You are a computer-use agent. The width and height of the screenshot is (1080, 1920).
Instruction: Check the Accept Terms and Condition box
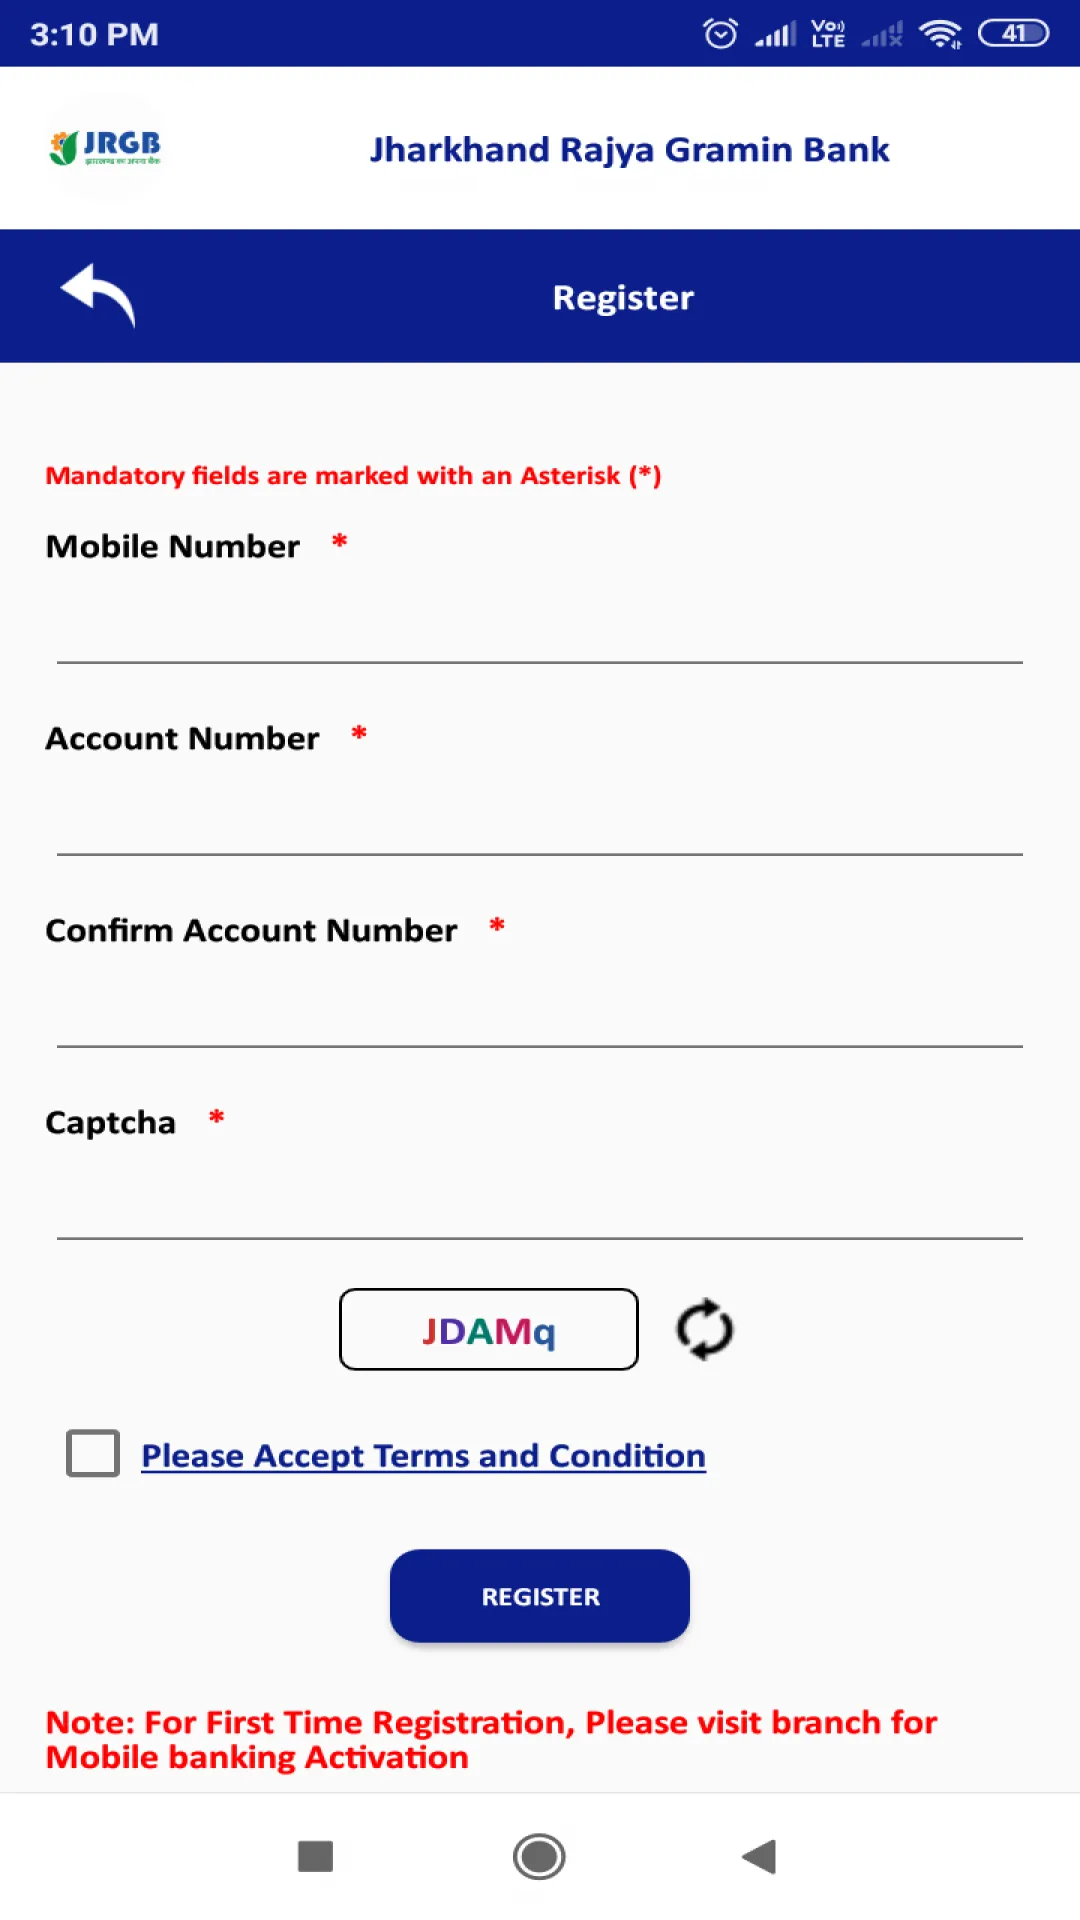point(93,1453)
